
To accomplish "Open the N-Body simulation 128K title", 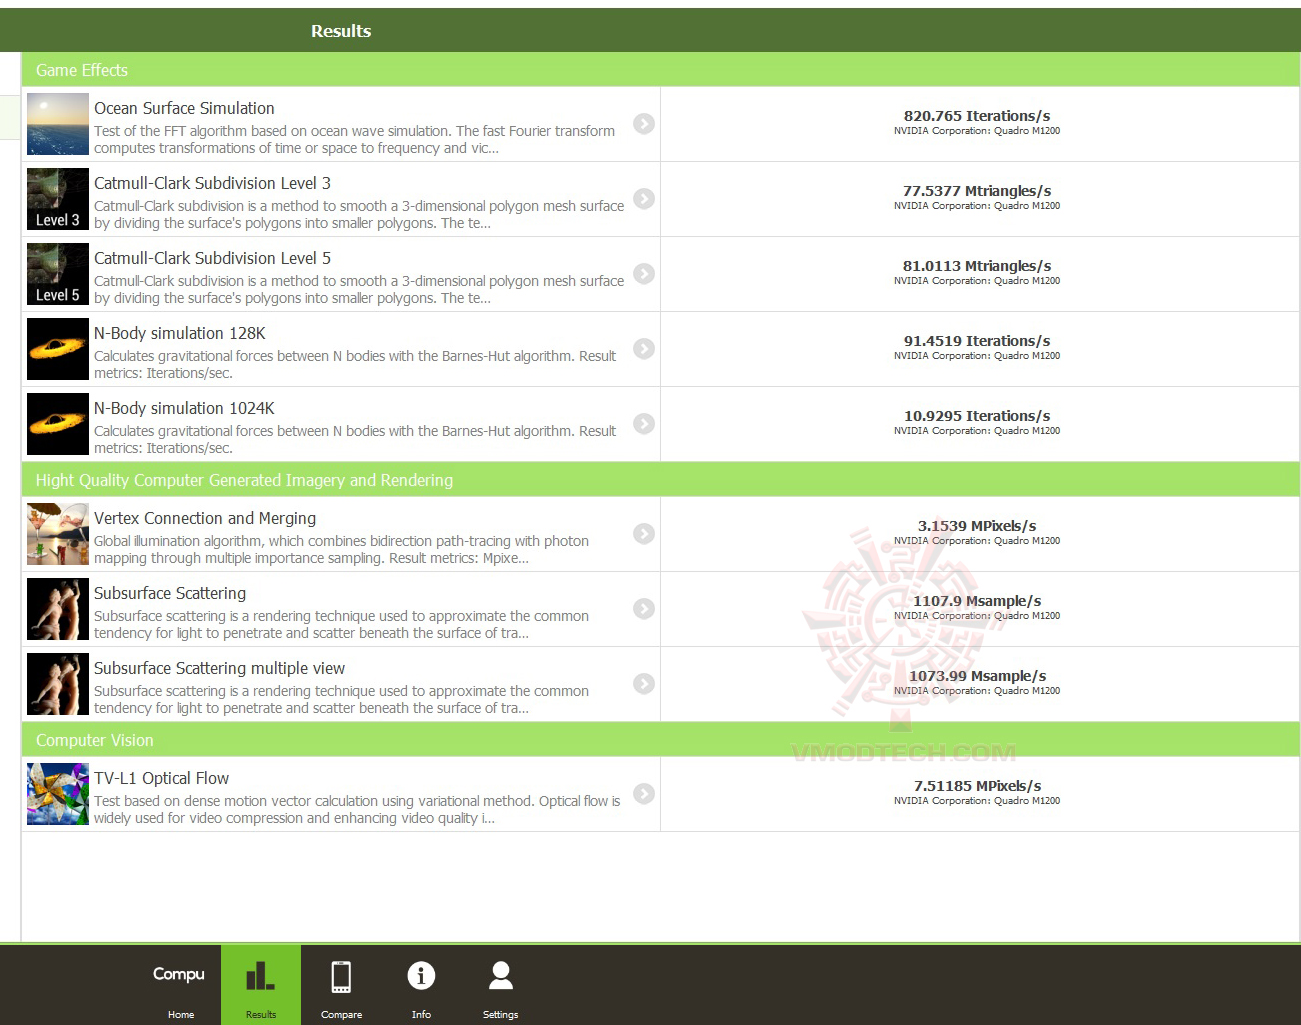I will (x=180, y=333).
